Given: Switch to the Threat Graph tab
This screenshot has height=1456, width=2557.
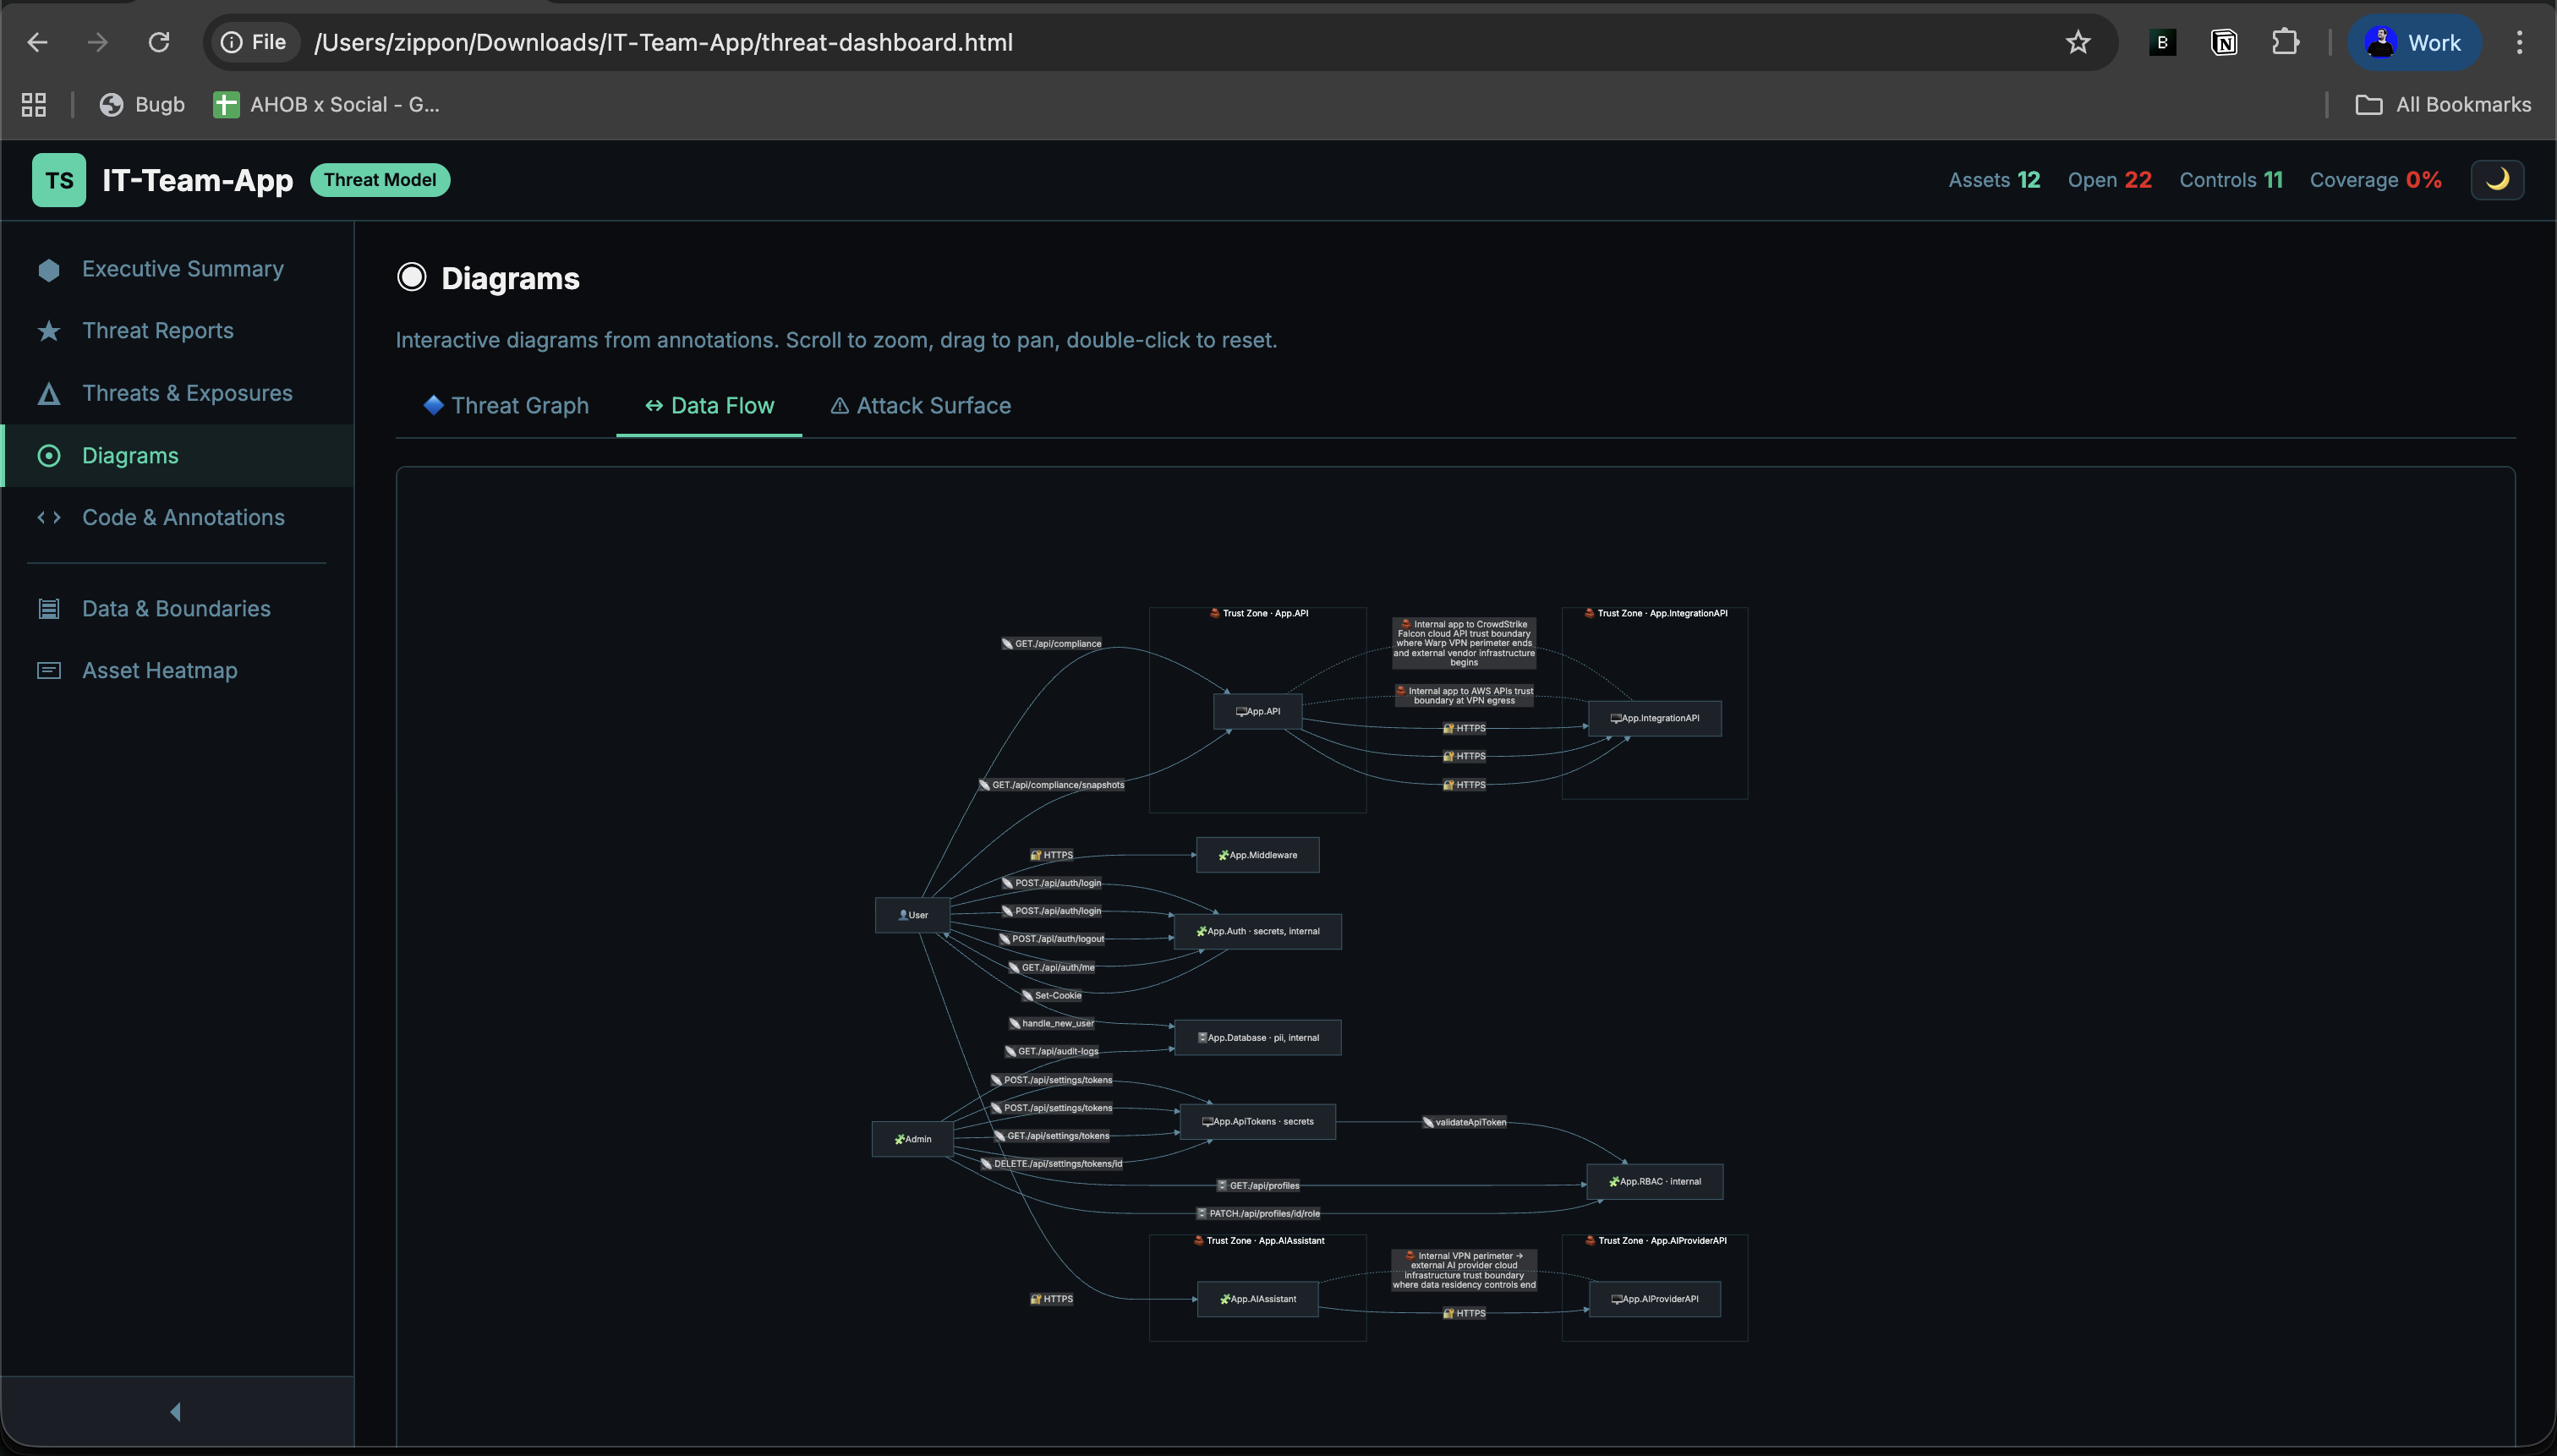Looking at the screenshot, I should click(x=506, y=405).
